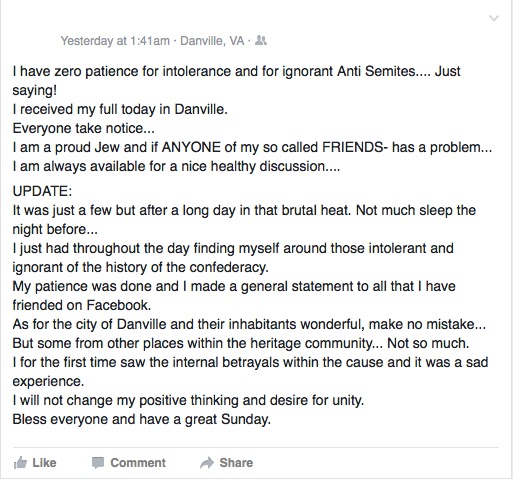The height and width of the screenshot is (479, 513).
Task: Click the 'UPDATE:' heading text
Action: [x=42, y=191]
